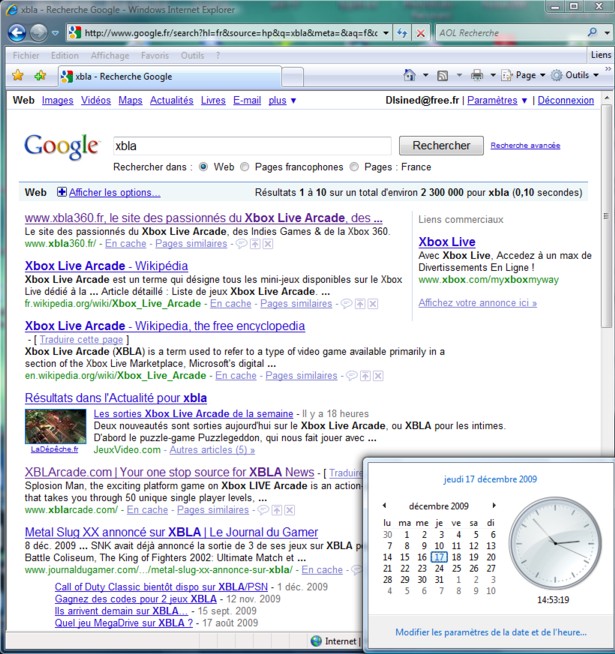Expand Google plus menu
The height and width of the screenshot is (654, 615).
point(282,101)
